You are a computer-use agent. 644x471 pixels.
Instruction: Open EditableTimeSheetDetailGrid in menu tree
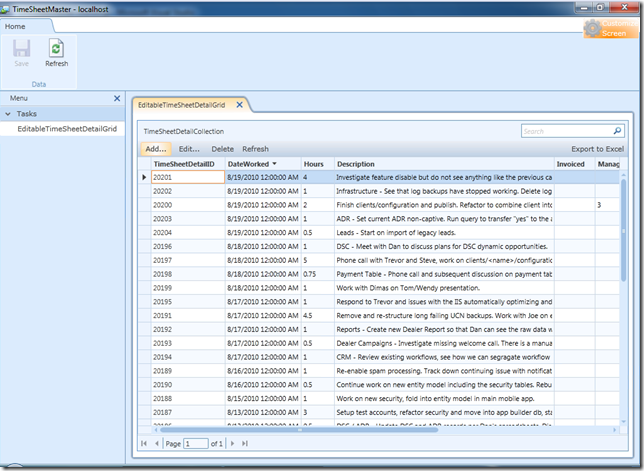coord(67,129)
